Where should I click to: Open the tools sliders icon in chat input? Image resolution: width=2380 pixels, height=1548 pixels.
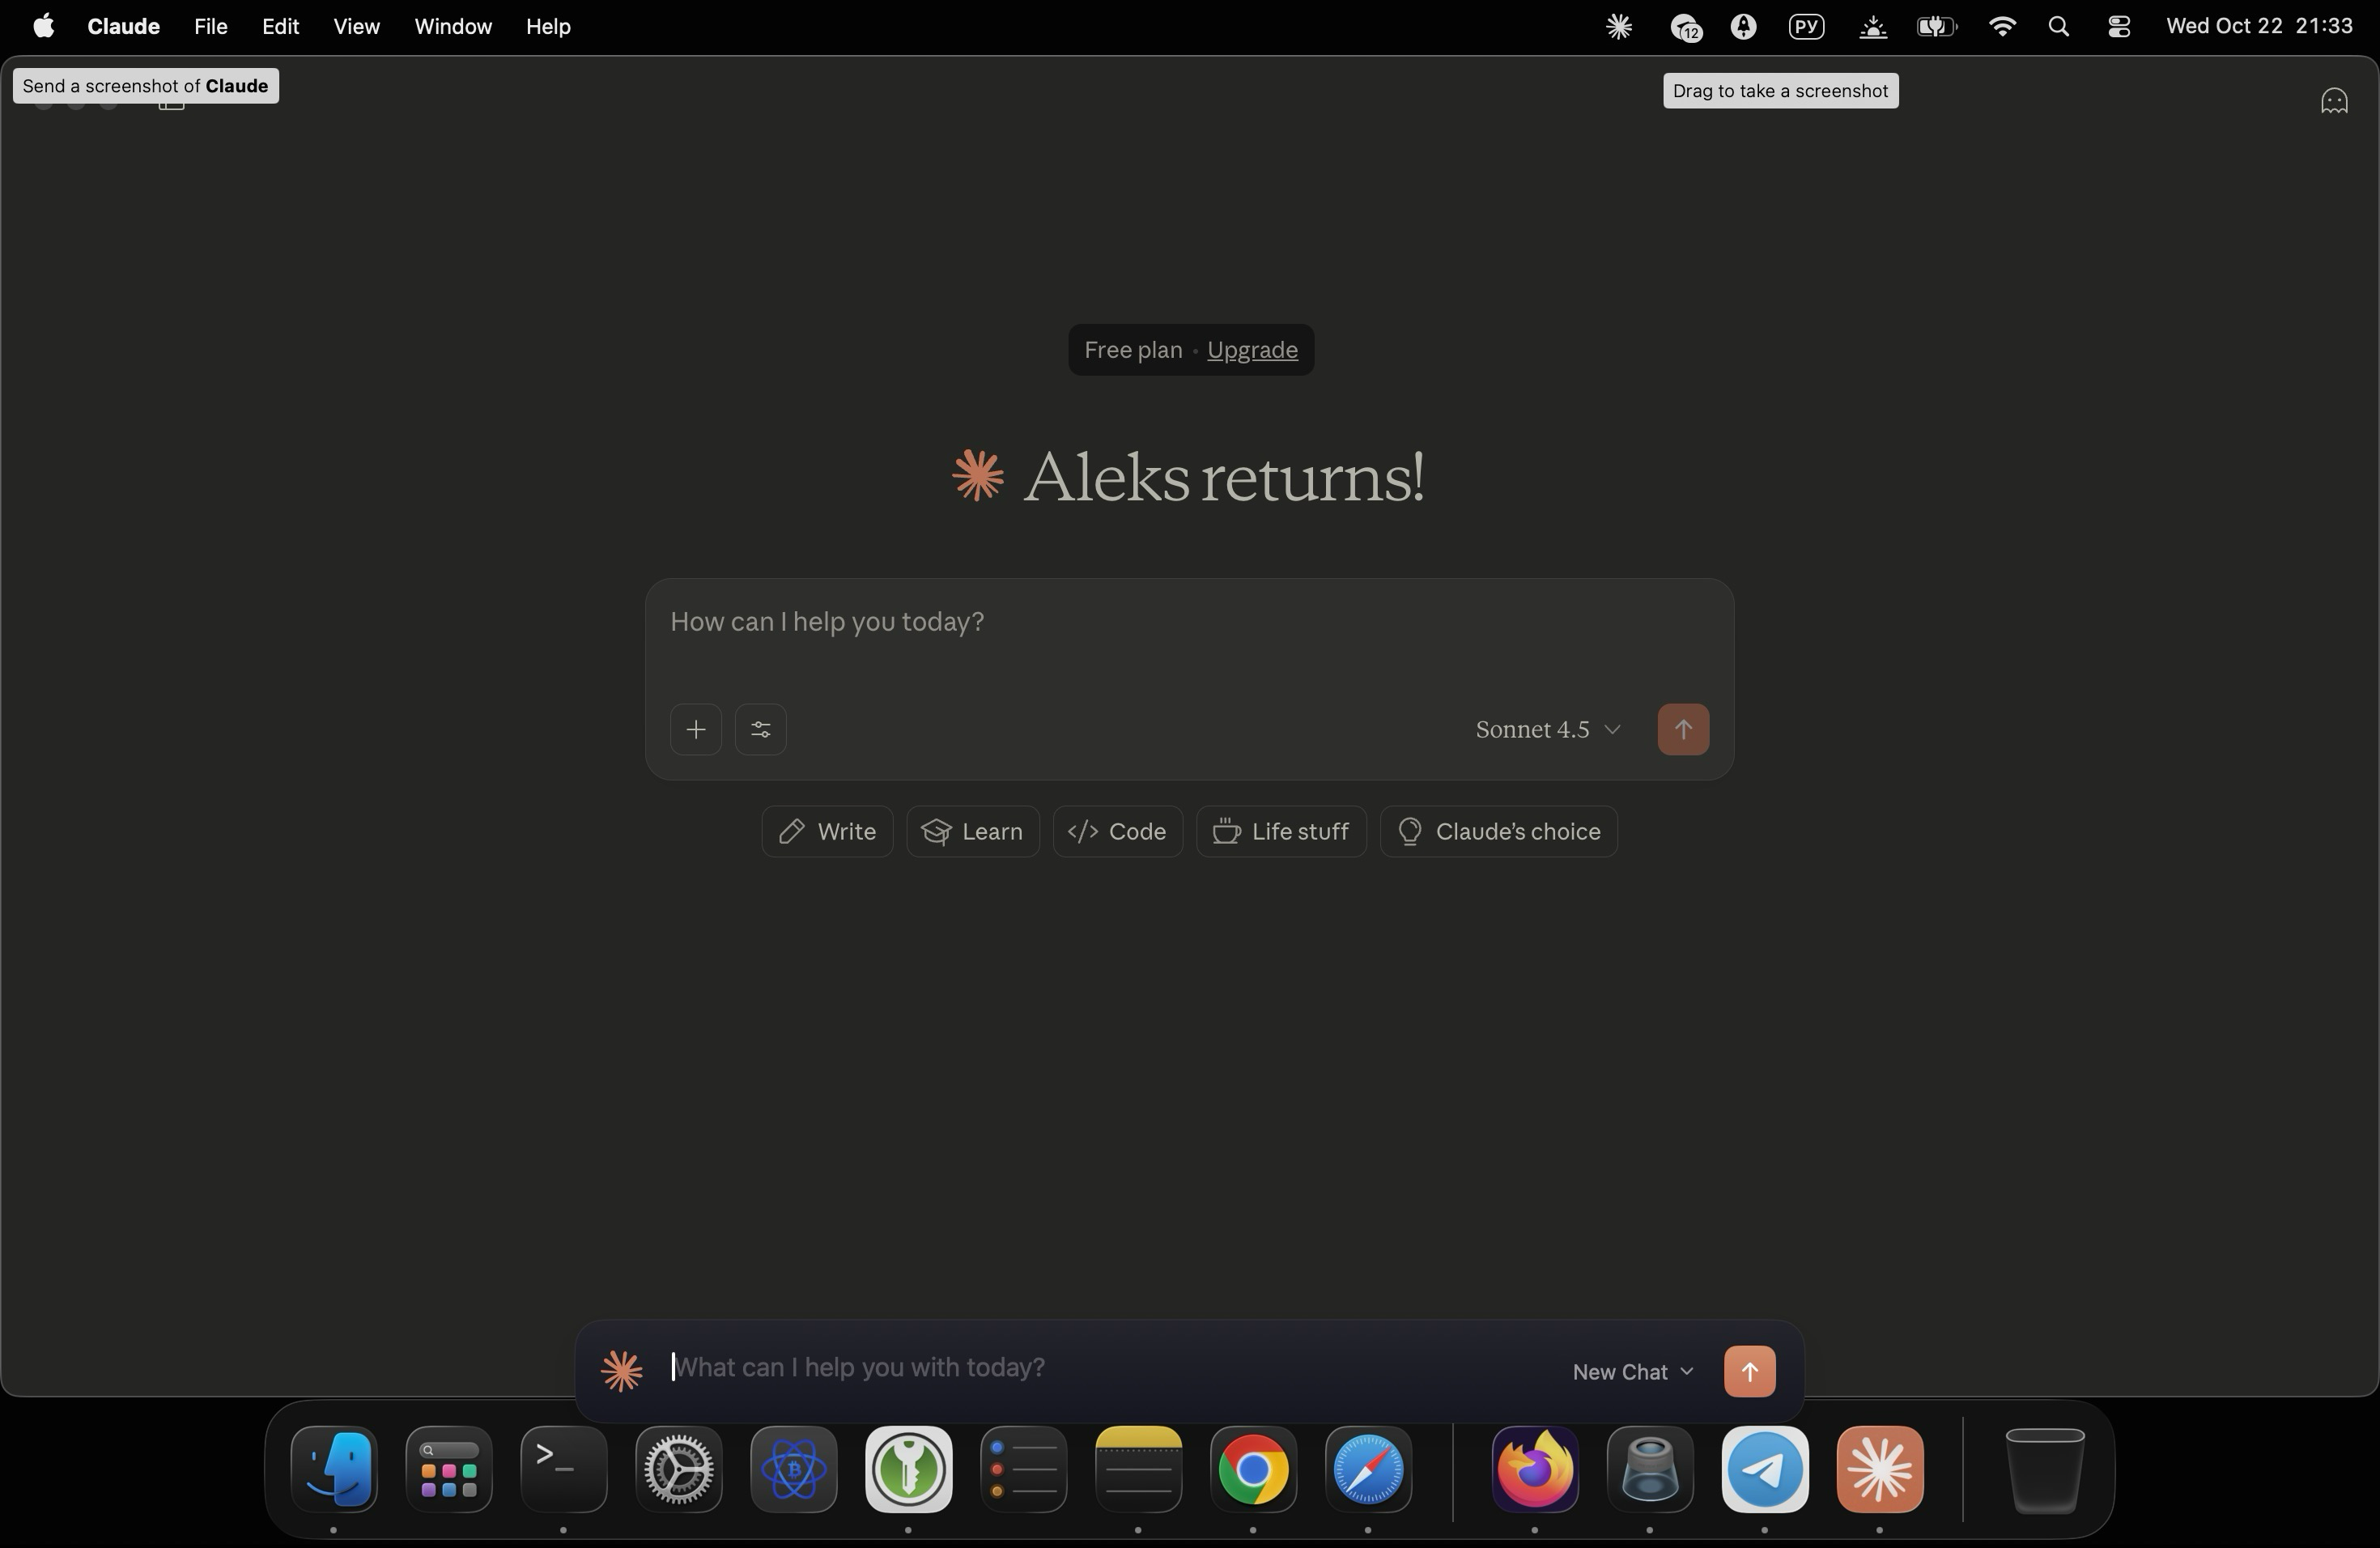click(x=760, y=729)
